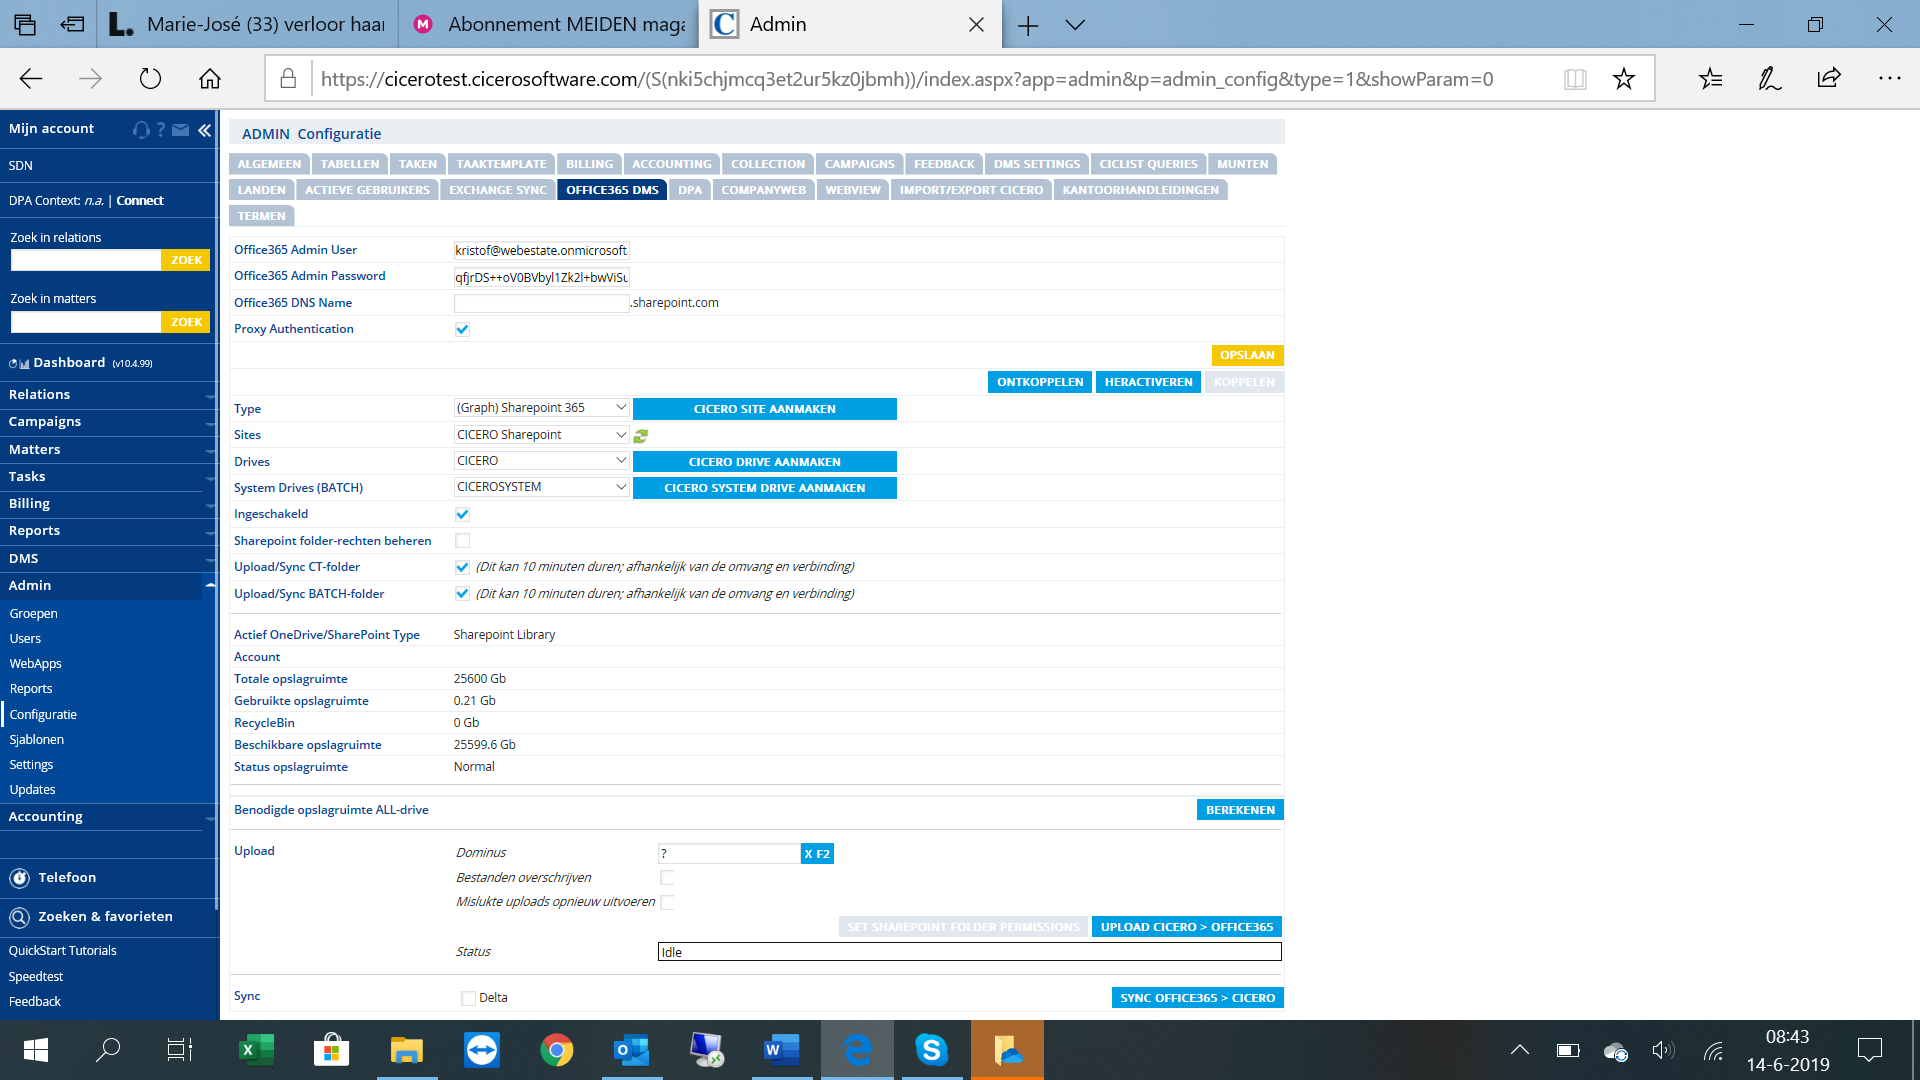The image size is (1920, 1080).
Task: Save settings with OPSLAAN button
Action: pyautogui.click(x=1247, y=355)
